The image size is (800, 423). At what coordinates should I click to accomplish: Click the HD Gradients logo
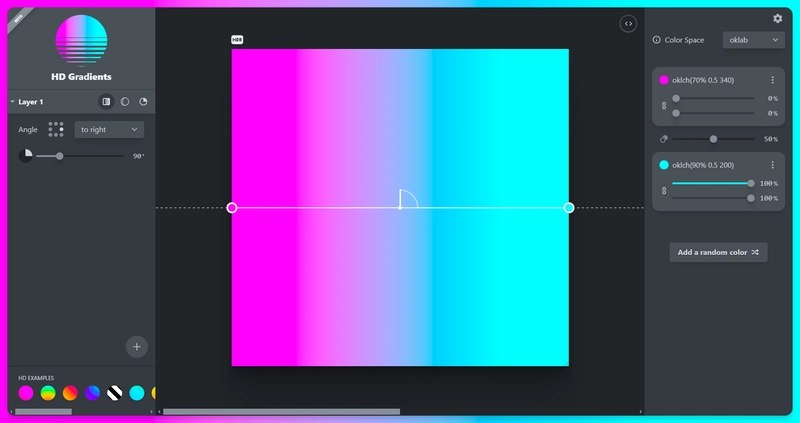coord(81,41)
